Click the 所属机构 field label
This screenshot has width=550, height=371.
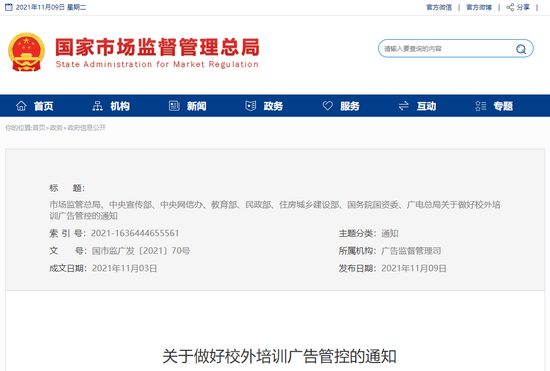pyautogui.click(x=357, y=251)
